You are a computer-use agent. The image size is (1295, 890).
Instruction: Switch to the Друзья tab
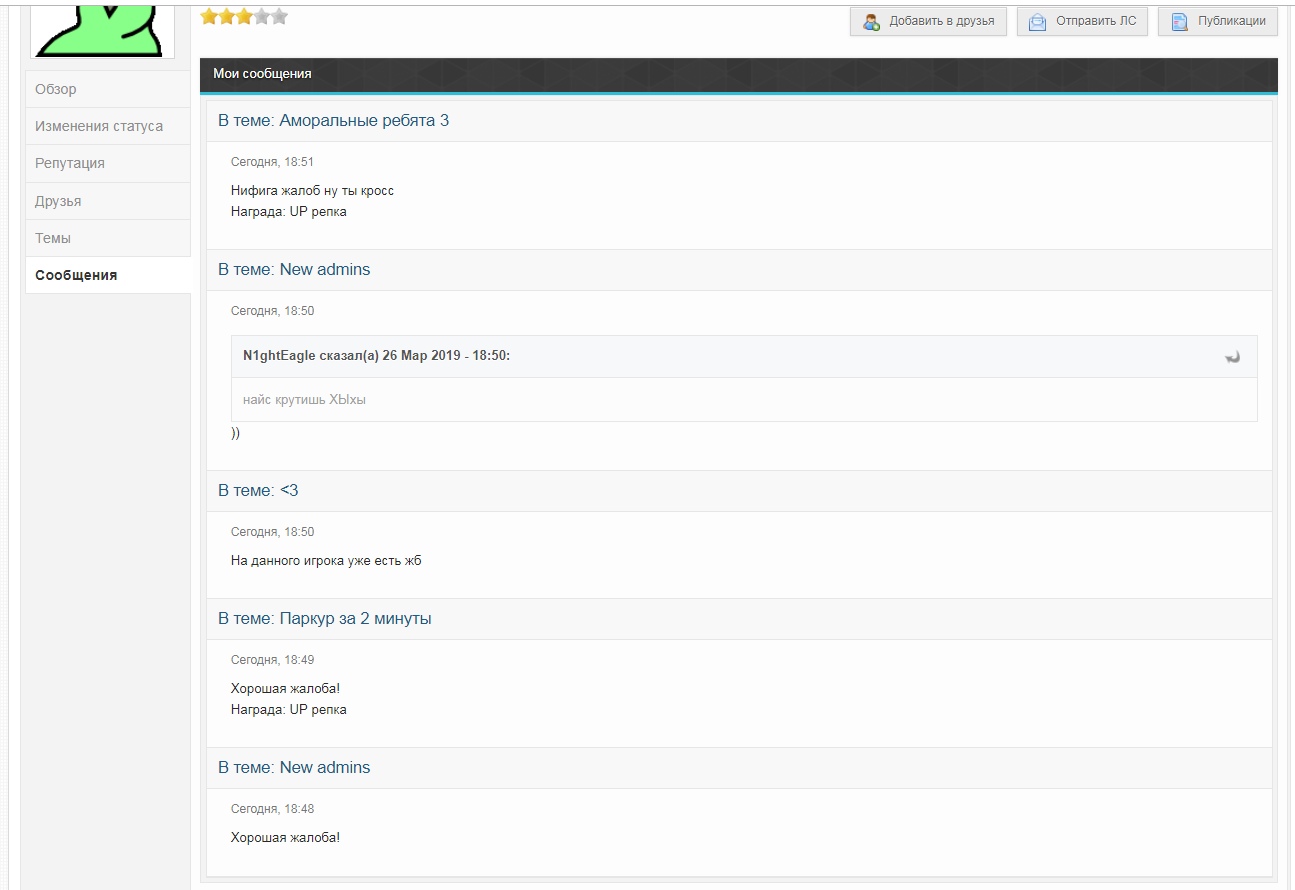[108, 201]
